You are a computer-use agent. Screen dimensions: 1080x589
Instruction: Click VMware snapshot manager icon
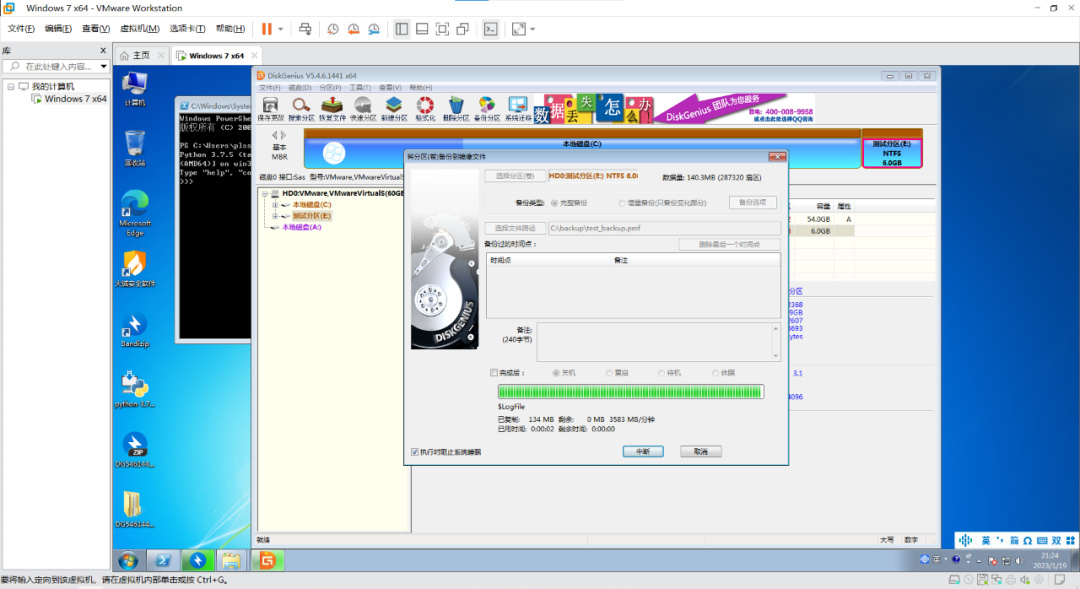click(x=374, y=29)
